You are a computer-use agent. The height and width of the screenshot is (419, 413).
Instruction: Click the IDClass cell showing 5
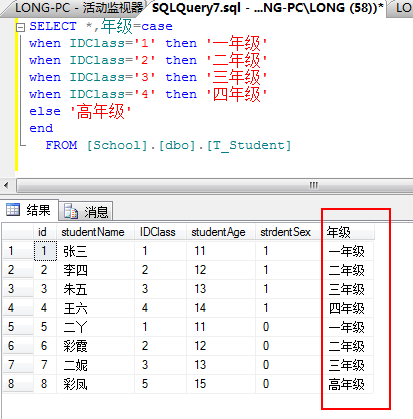click(x=160, y=384)
